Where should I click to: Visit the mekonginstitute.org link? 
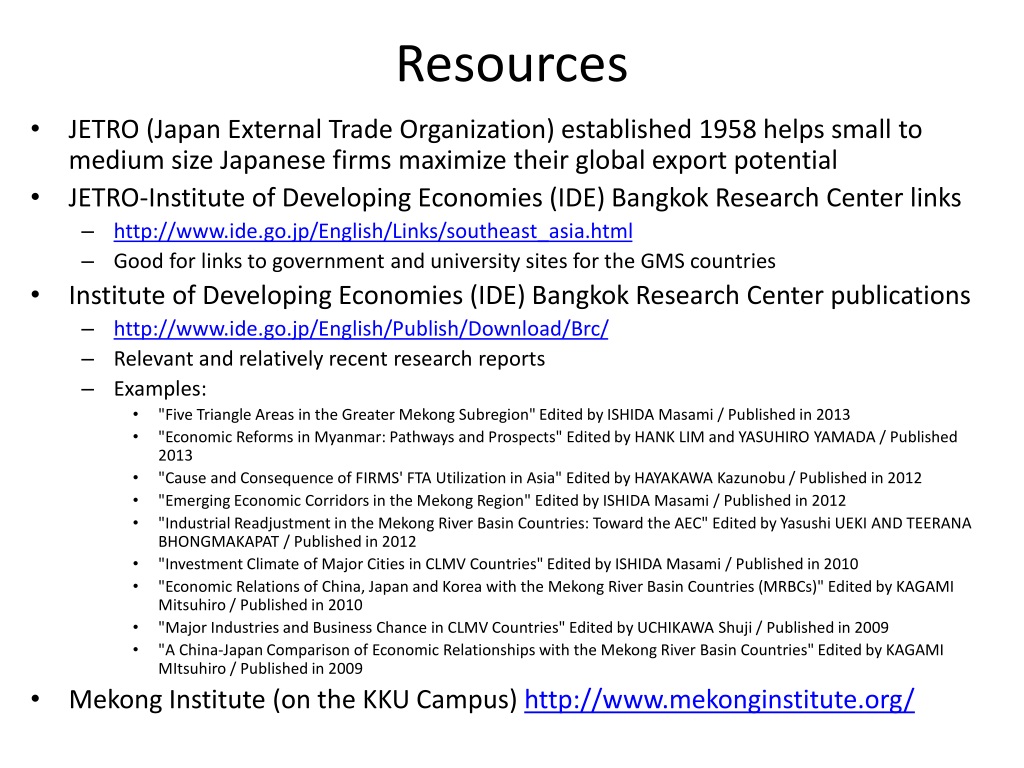point(719,699)
